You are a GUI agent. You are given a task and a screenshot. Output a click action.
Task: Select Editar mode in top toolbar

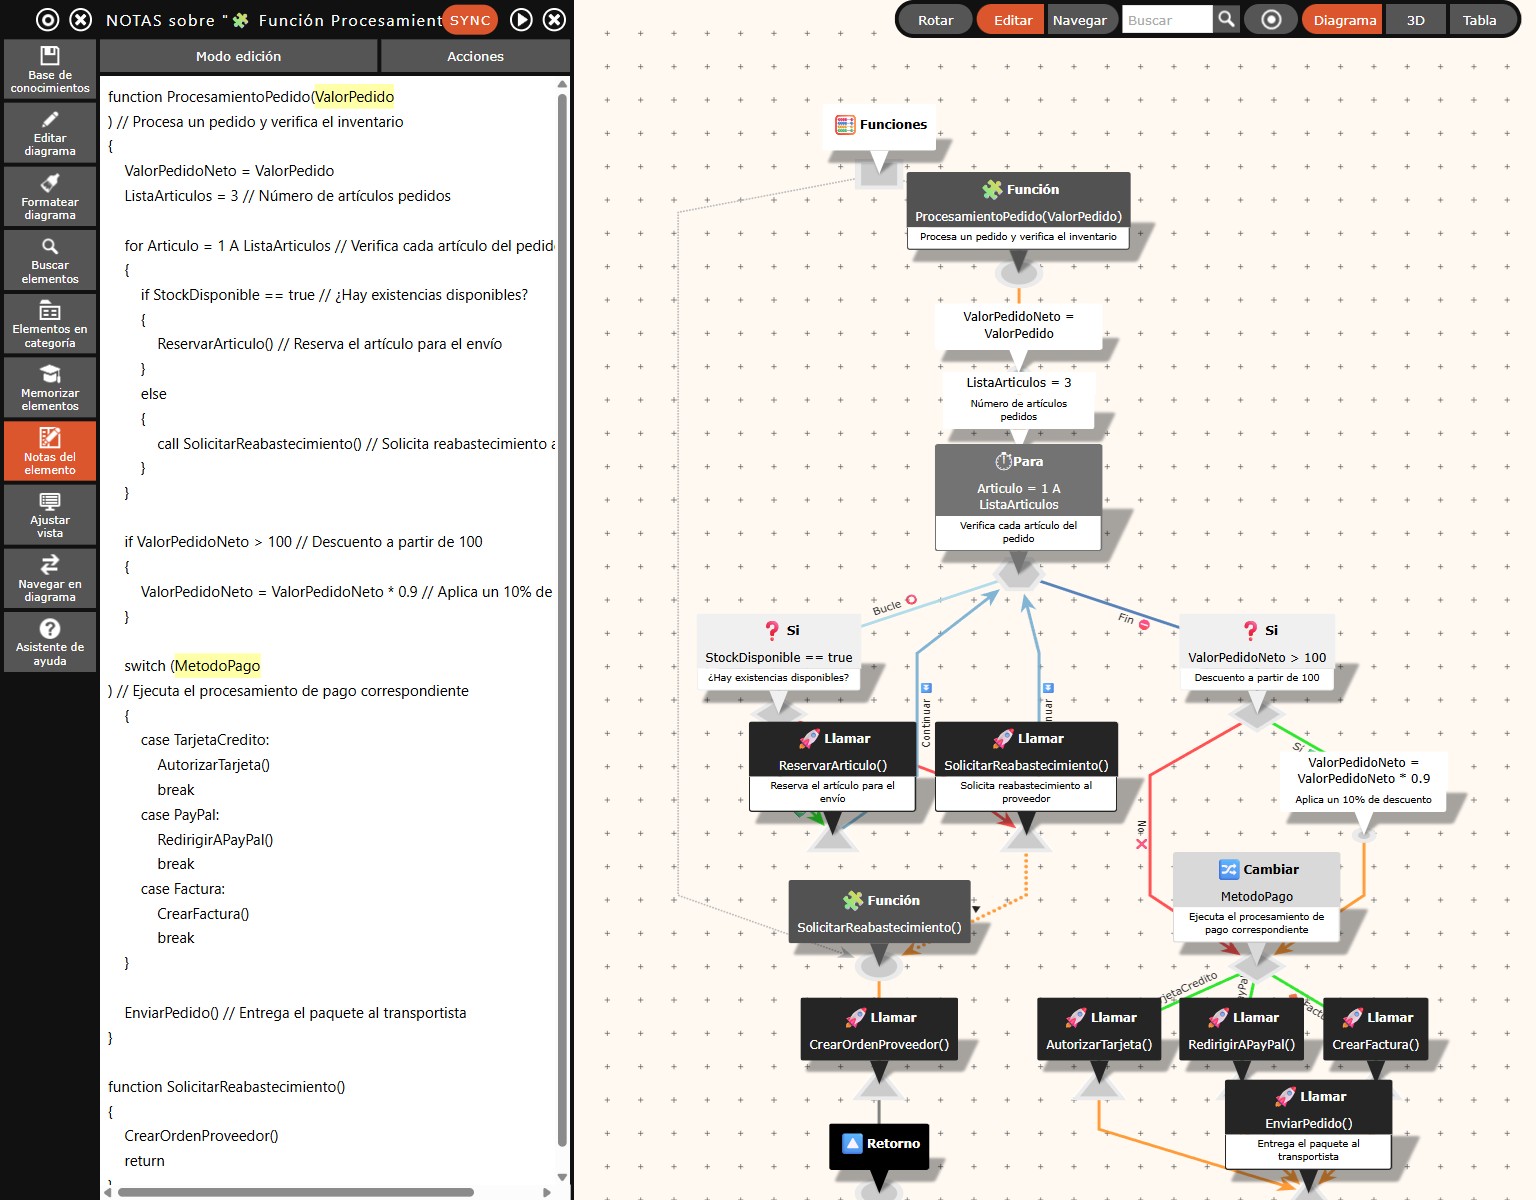coord(1013,20)
